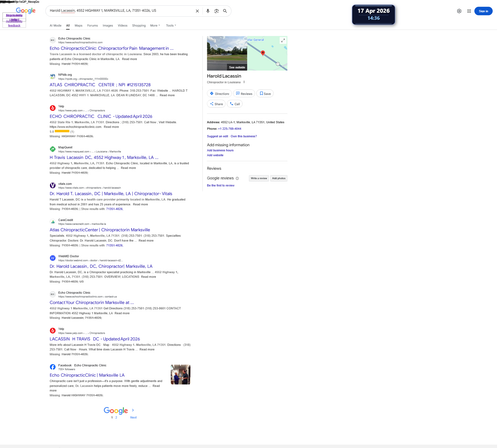Click Write a review button

click(259, 178)
